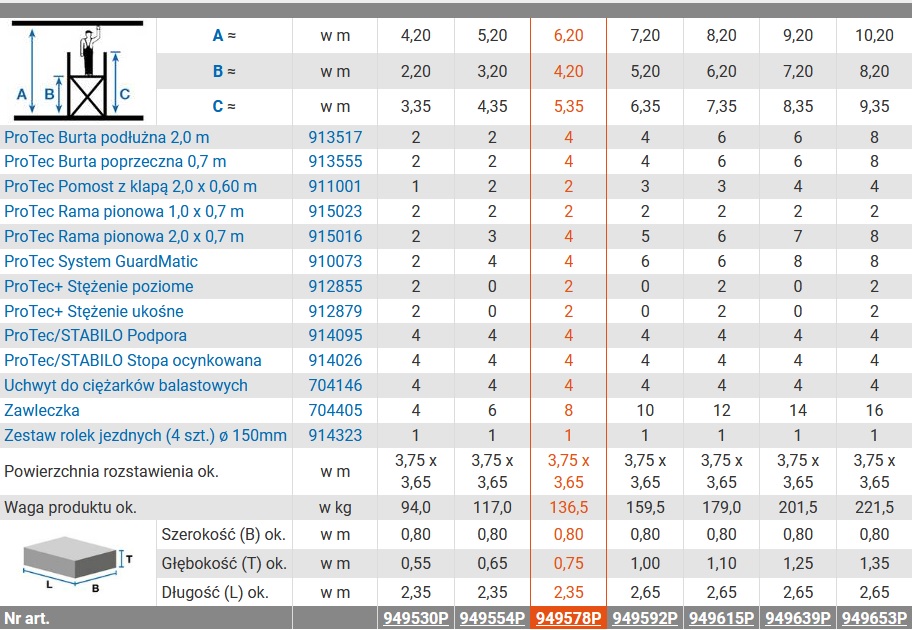912x630 pixels.
Task: Click weight value 136,5 kg
Action: click(568, 507)
